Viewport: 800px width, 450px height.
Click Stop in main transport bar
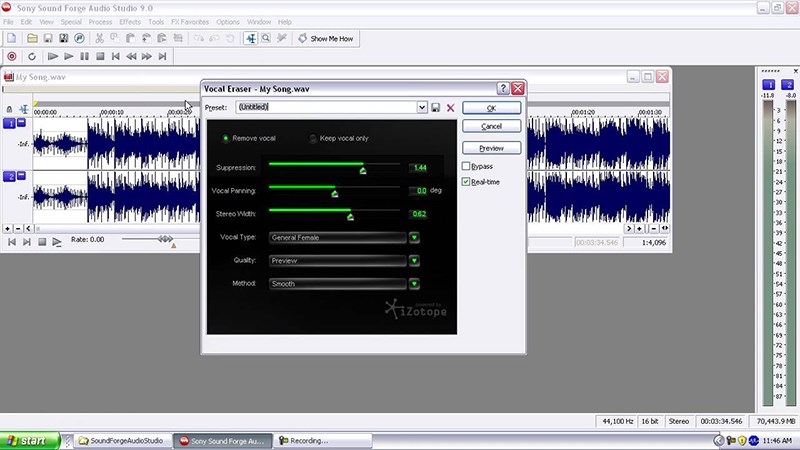click(101, 57)
